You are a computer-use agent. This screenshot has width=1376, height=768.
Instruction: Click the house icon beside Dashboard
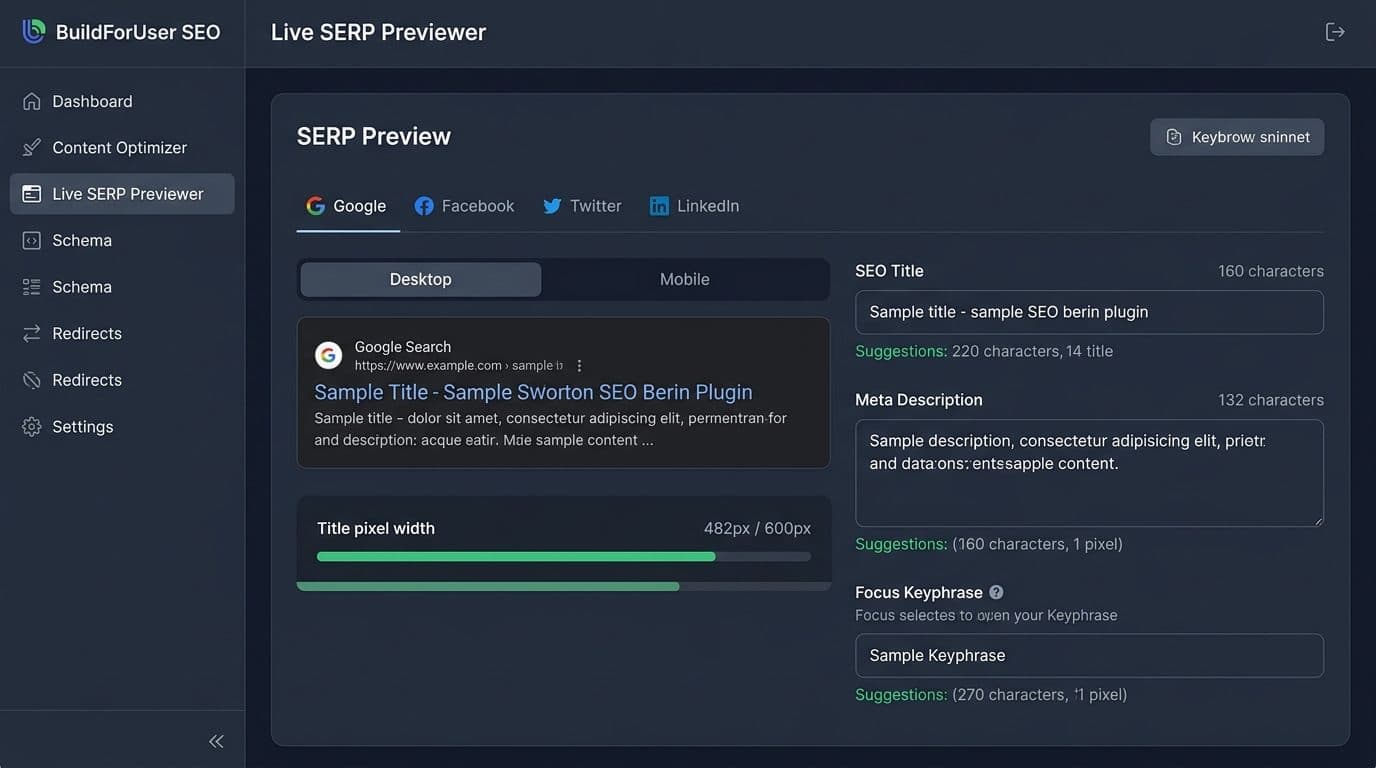(x=32, y=101)
